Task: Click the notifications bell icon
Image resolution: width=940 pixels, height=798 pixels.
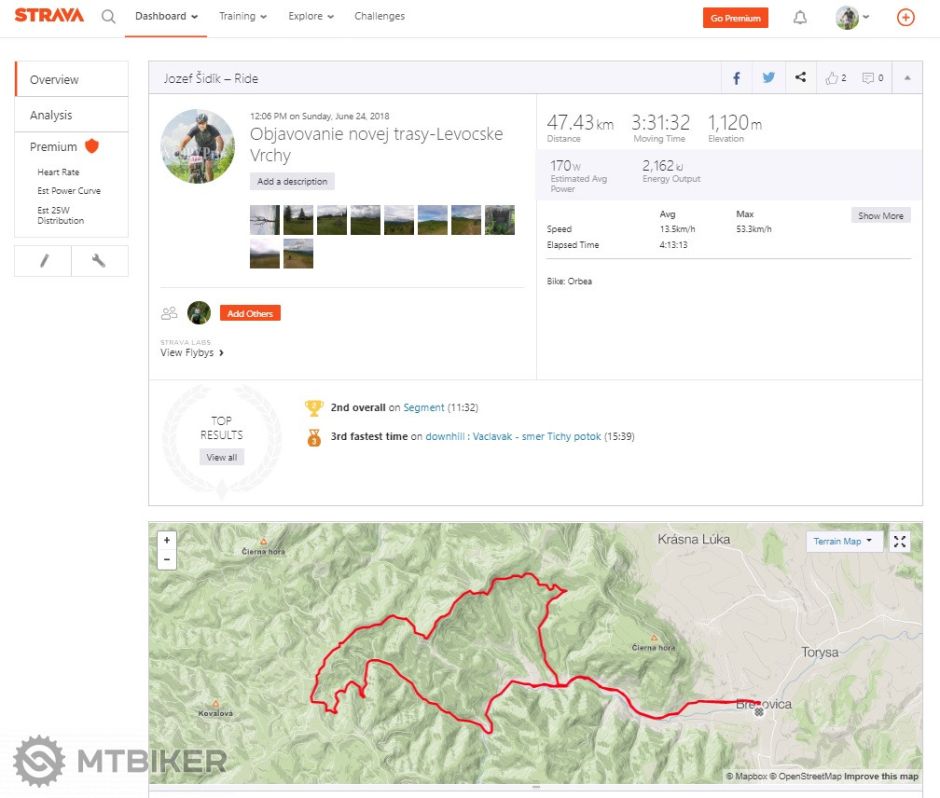Action: click(x=798, y=16)
